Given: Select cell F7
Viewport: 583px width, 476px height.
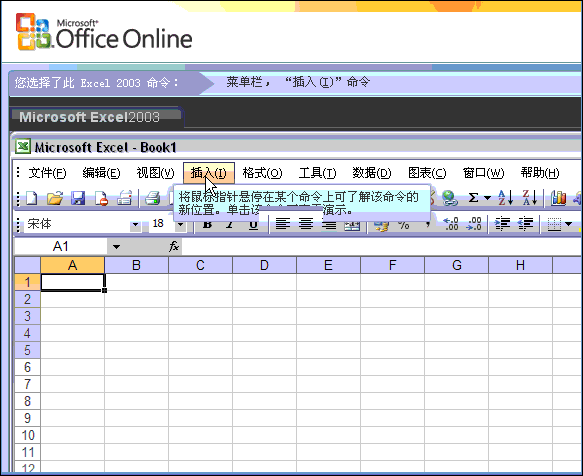Looking at the screenshot, I should tap(392, 384).
